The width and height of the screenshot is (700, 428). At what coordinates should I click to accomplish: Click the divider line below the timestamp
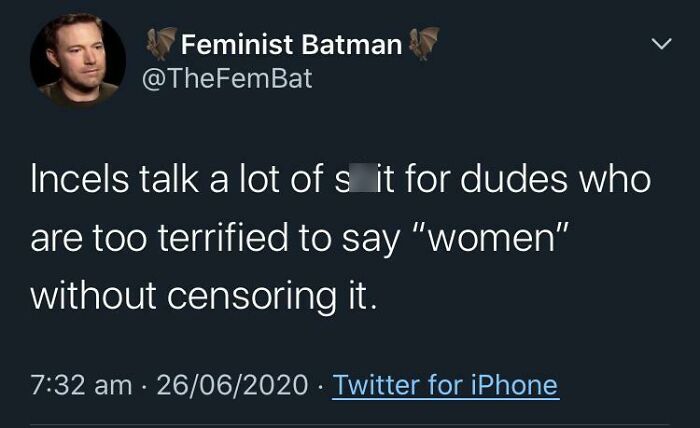(x=350, y=424)
